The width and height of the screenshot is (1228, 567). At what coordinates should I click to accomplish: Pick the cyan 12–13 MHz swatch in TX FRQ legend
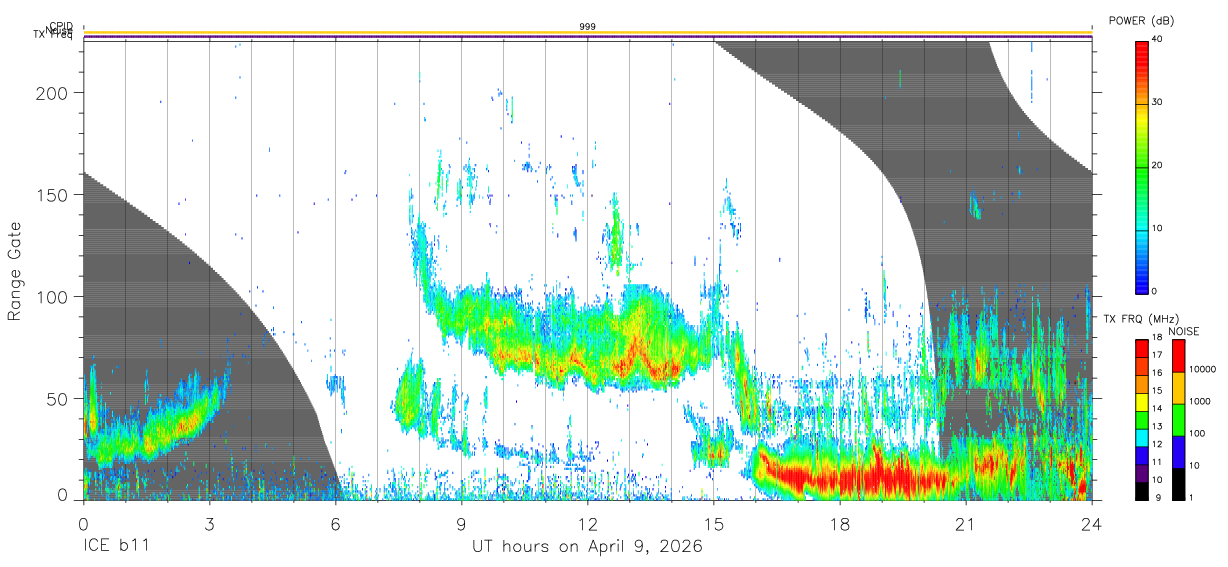[x=1141, y=438]
